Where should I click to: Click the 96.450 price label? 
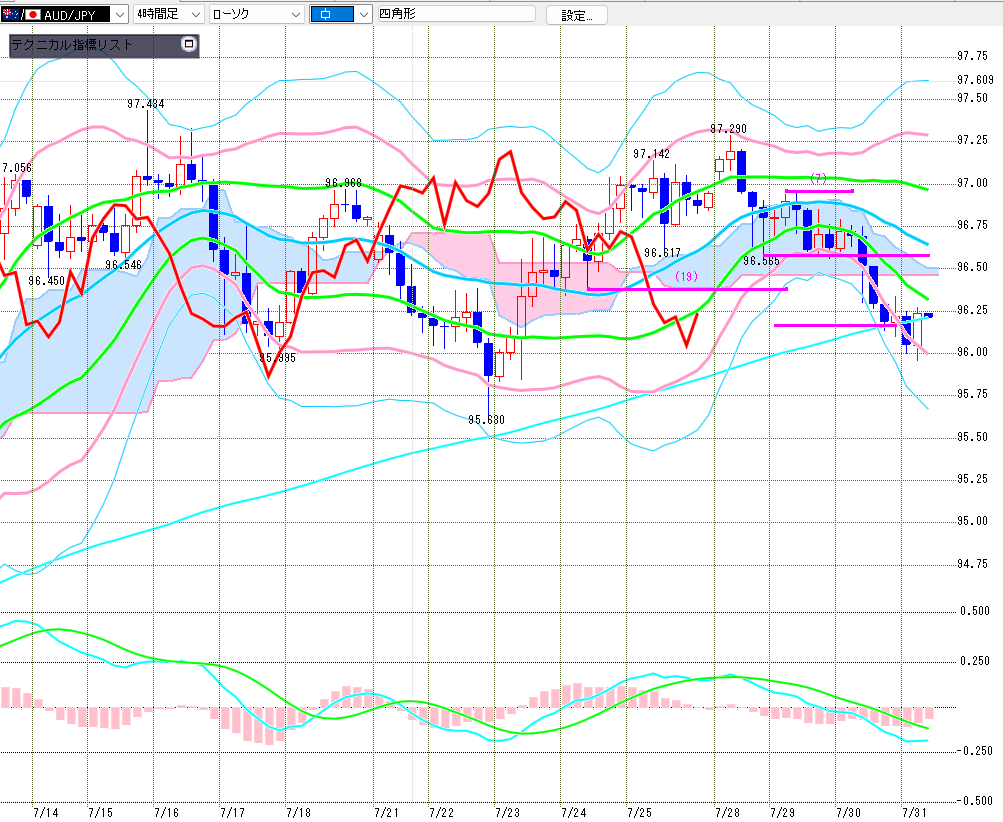click(47, 281)
